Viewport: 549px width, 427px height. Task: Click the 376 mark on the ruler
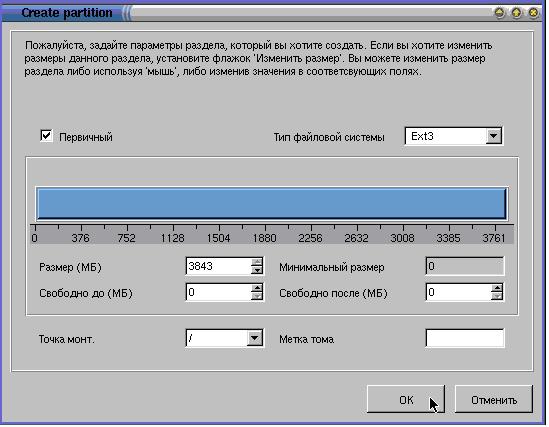coord(81,238)
